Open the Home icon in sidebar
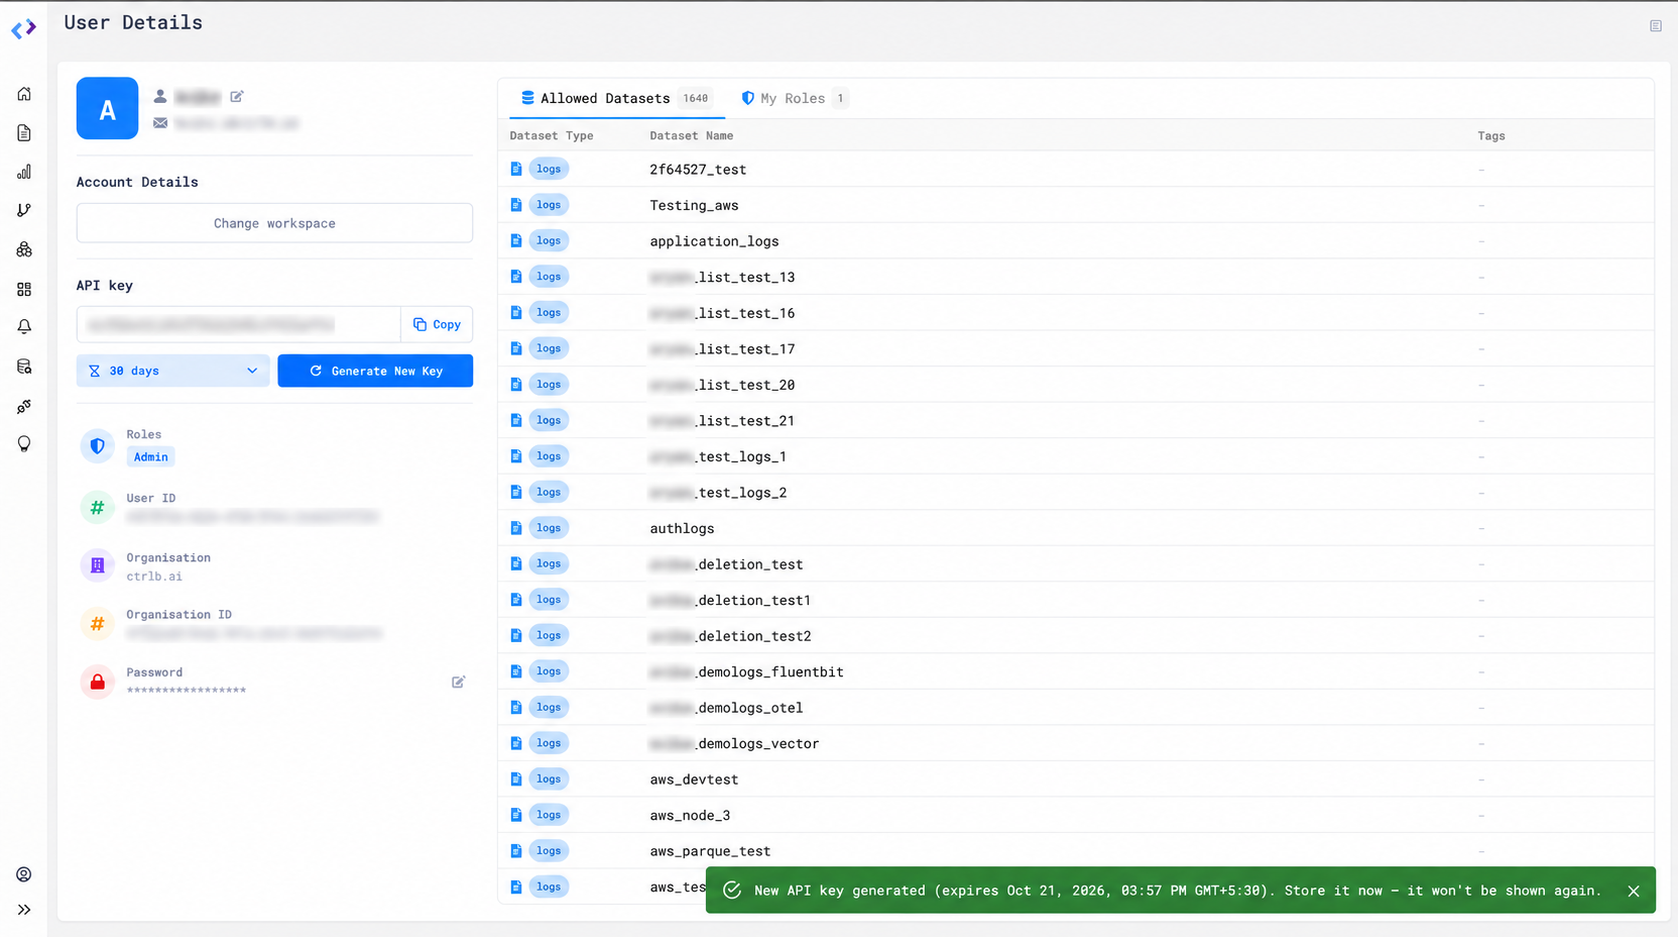The image size is (1678, 937). pos(24,94)
